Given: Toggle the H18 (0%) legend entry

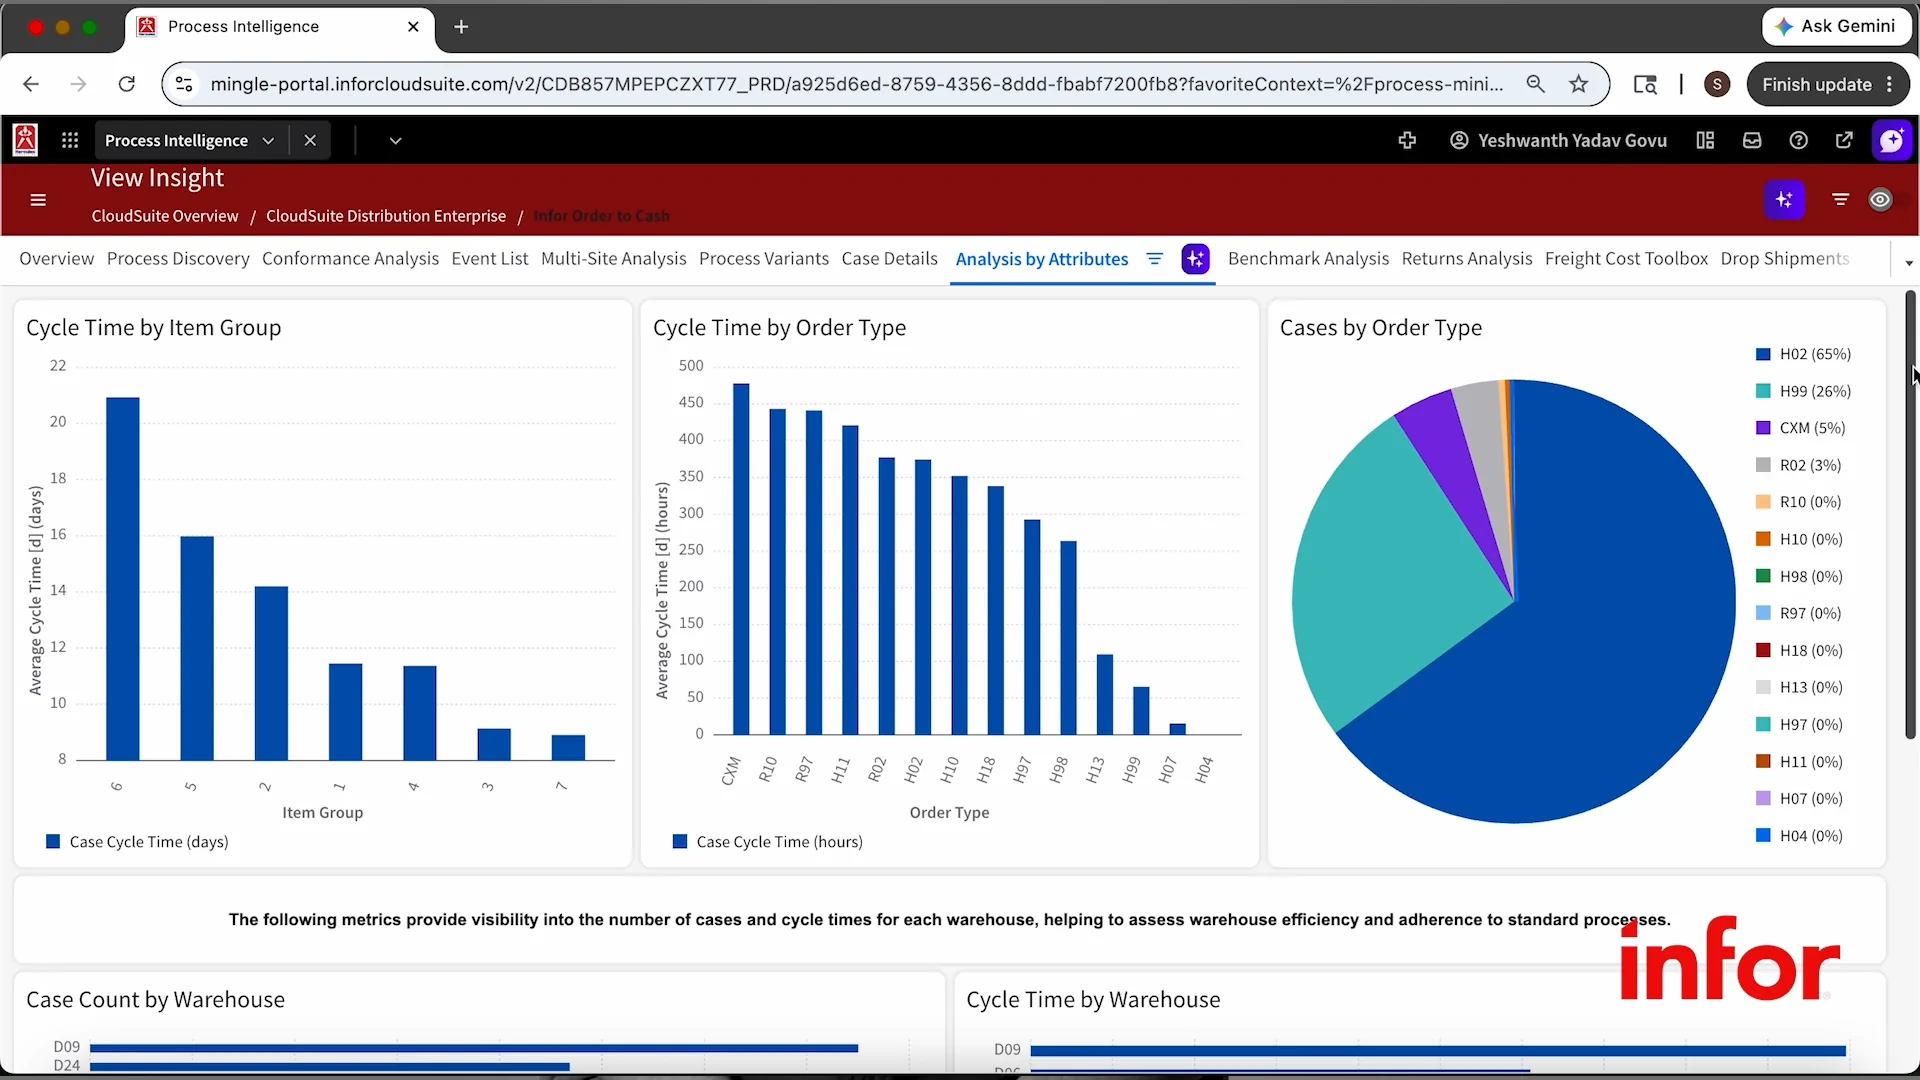Looking at the screenshot, I should (x=1798, y=651).
